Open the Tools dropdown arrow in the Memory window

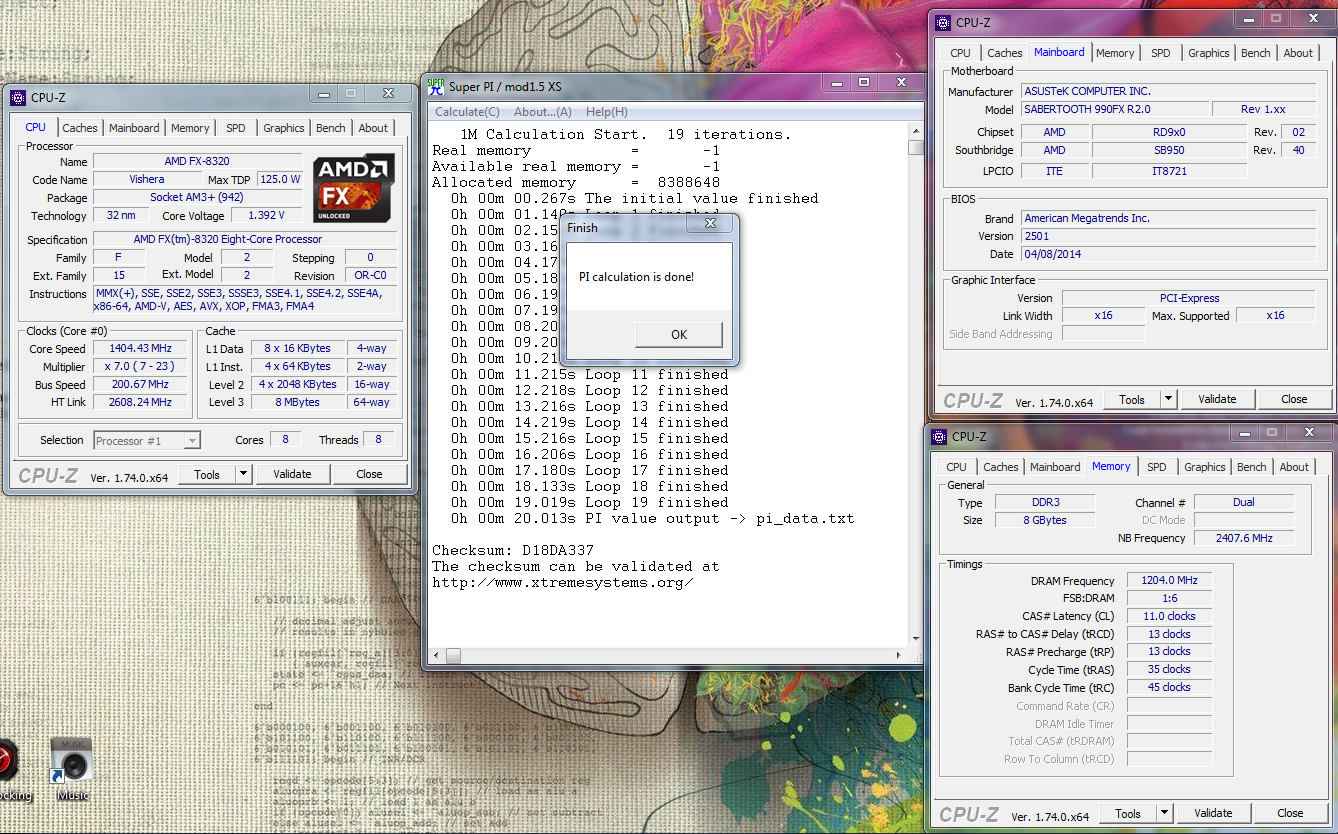(x=1164, y=813)
